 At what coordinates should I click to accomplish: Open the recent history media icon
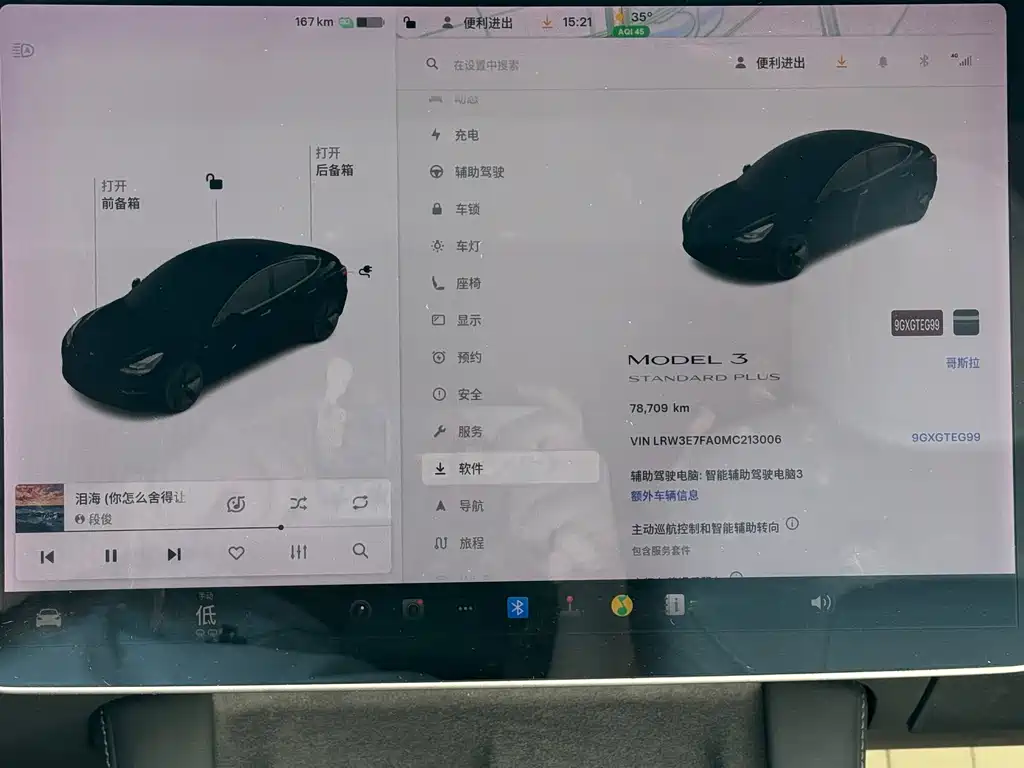pos(236,504)
